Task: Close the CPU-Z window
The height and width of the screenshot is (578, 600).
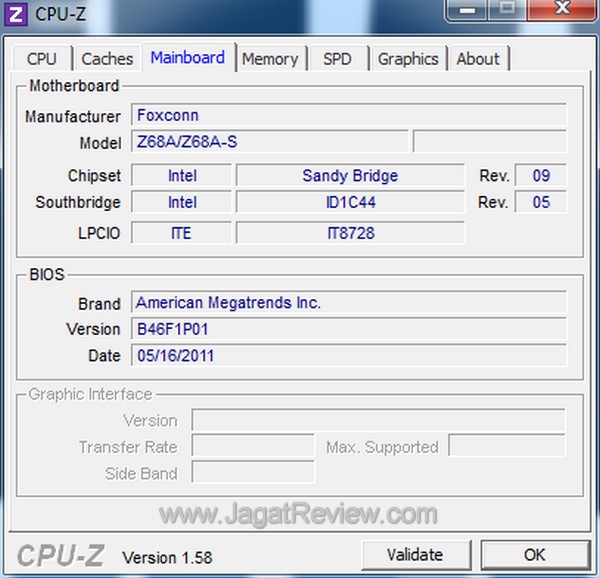Action: (562, 10)
